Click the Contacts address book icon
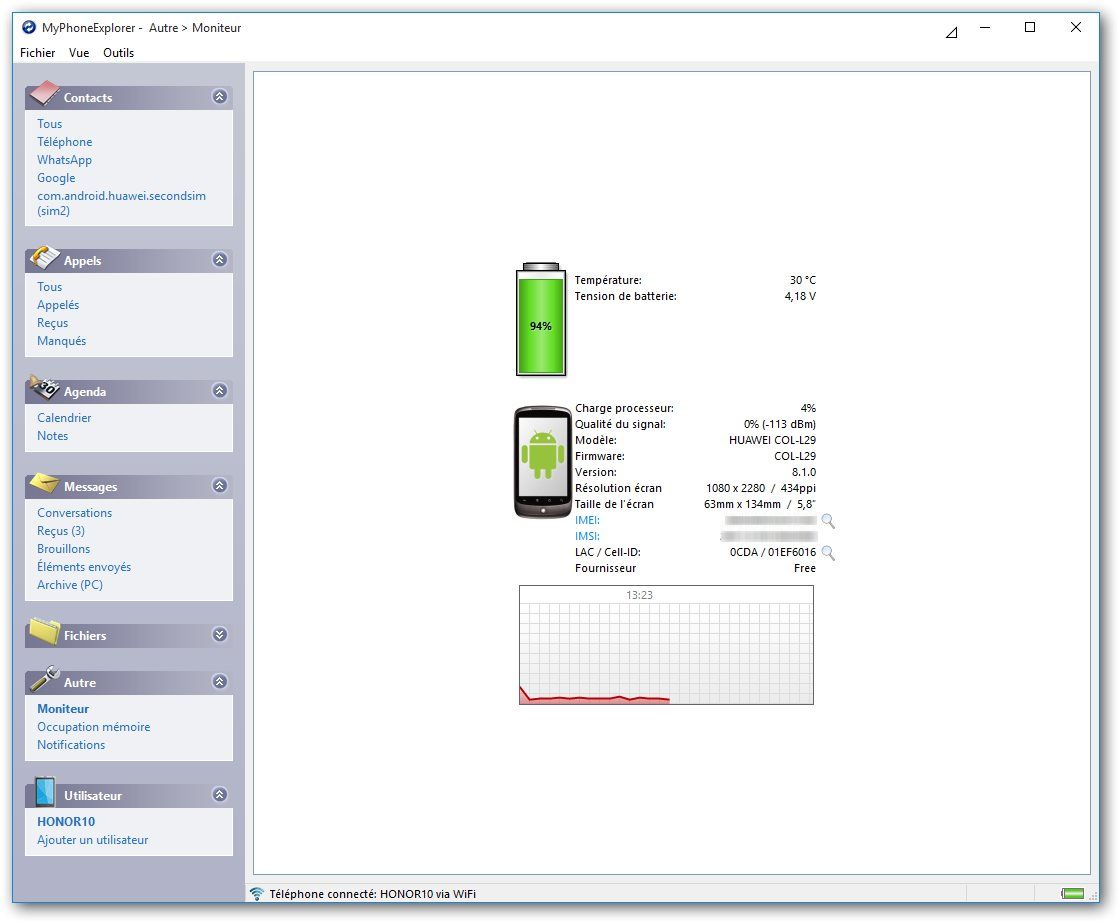 coord(45,95)
